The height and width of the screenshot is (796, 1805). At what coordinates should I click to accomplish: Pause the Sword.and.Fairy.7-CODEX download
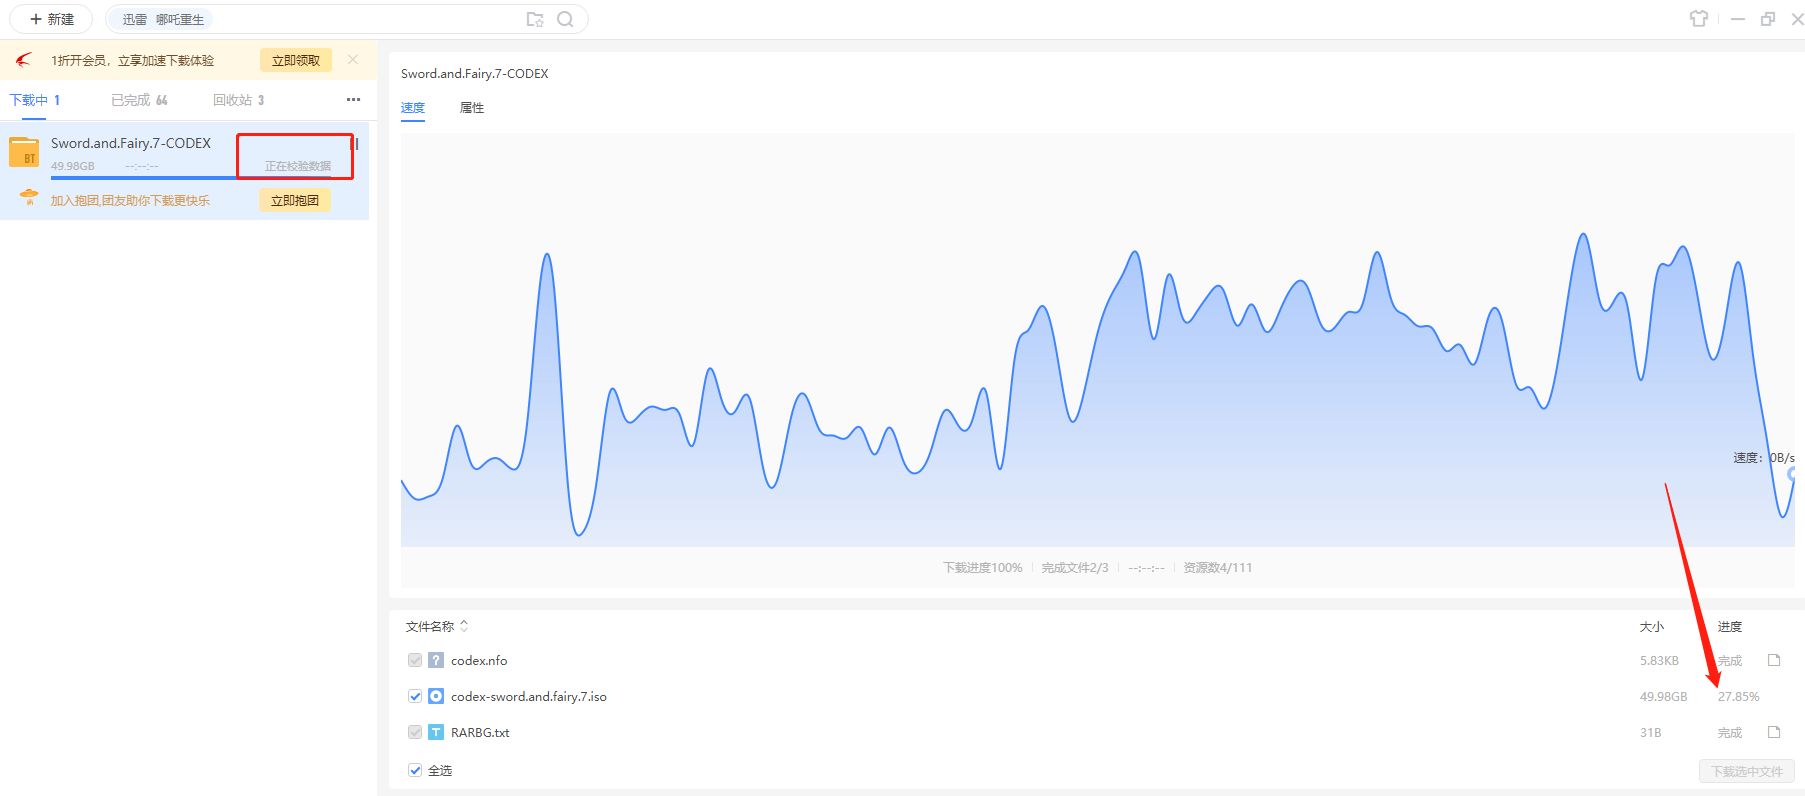coord(355,144)
